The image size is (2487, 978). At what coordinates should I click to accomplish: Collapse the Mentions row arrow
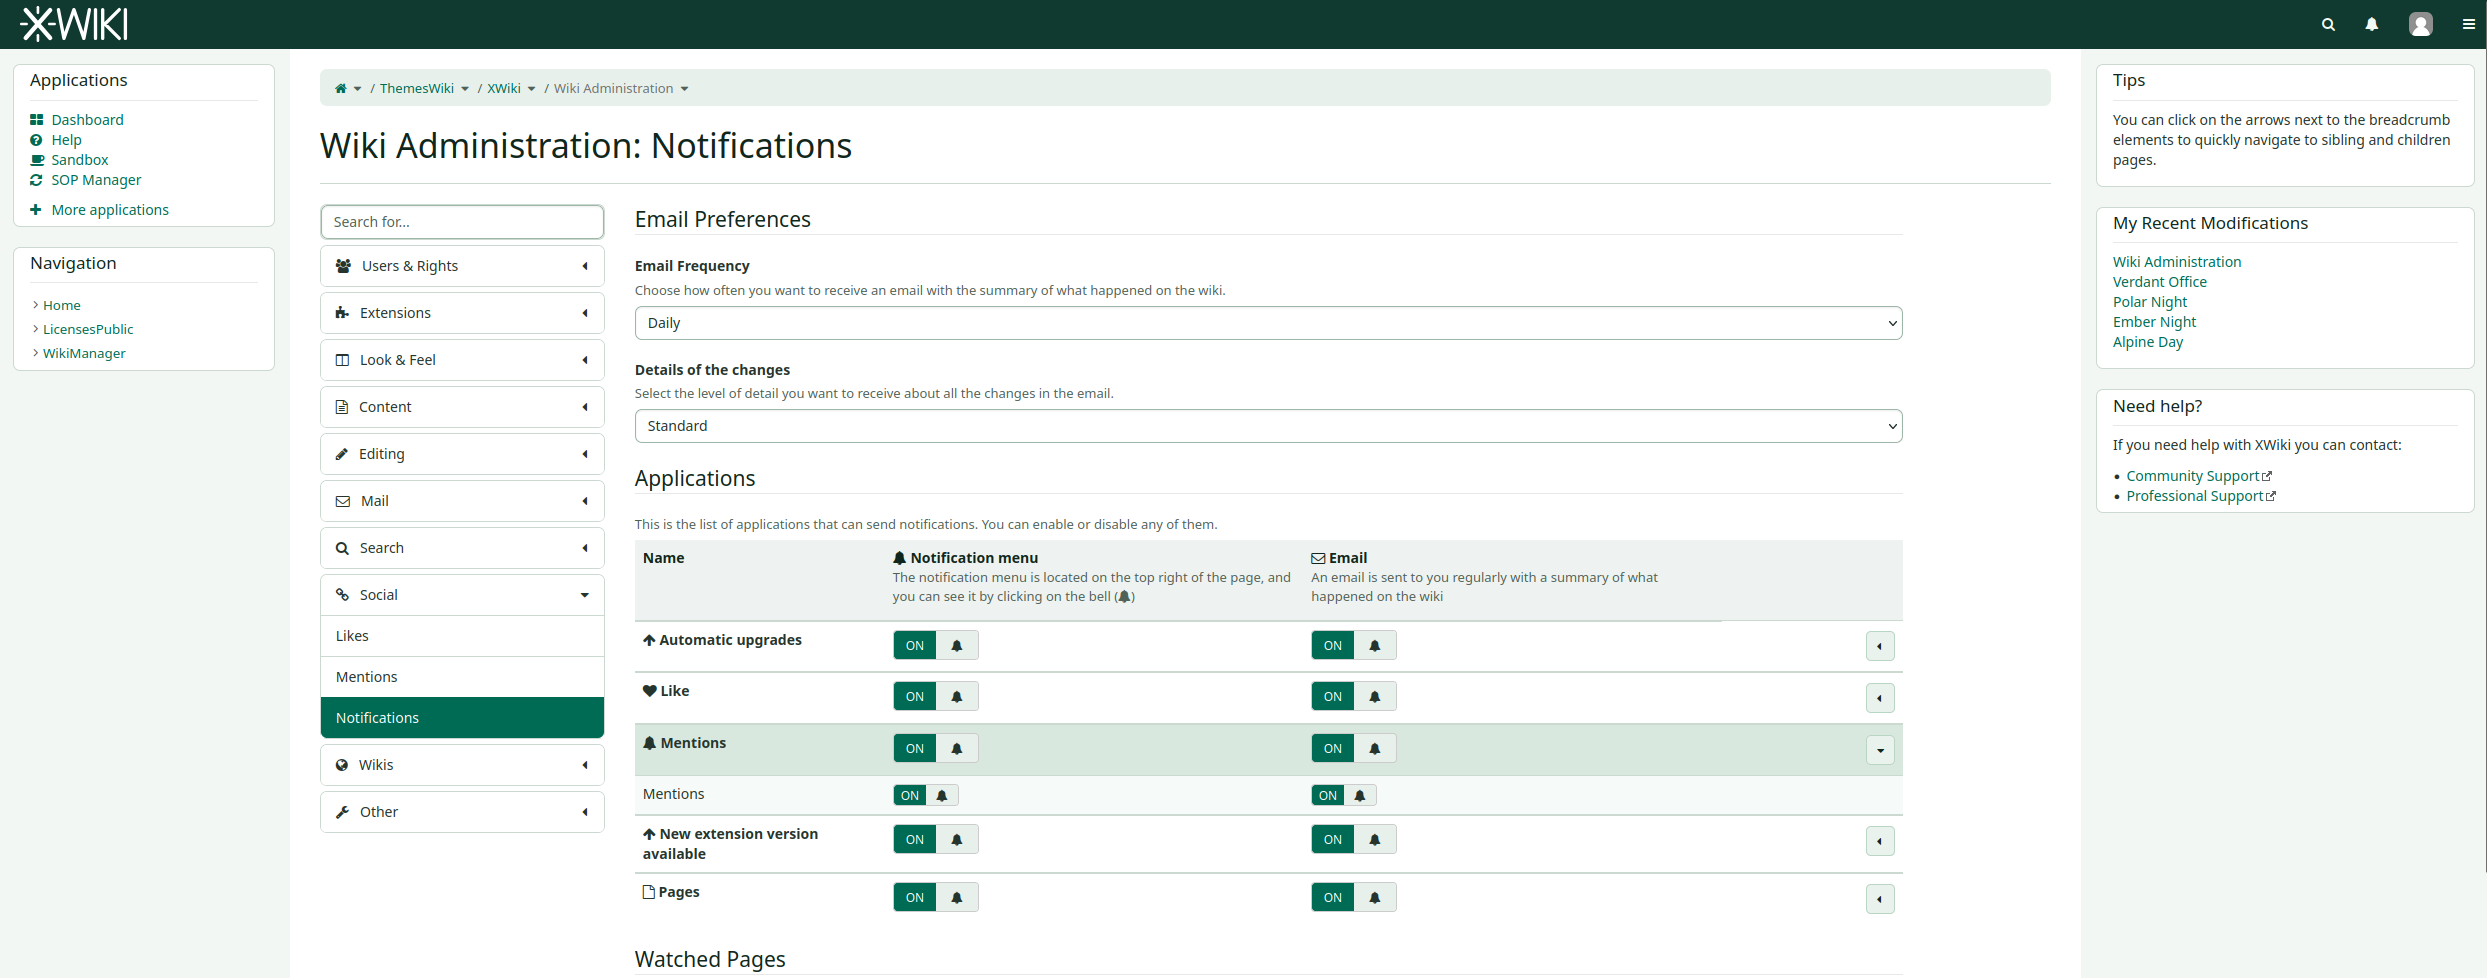pyautogui.click(x=1880, y=750)
